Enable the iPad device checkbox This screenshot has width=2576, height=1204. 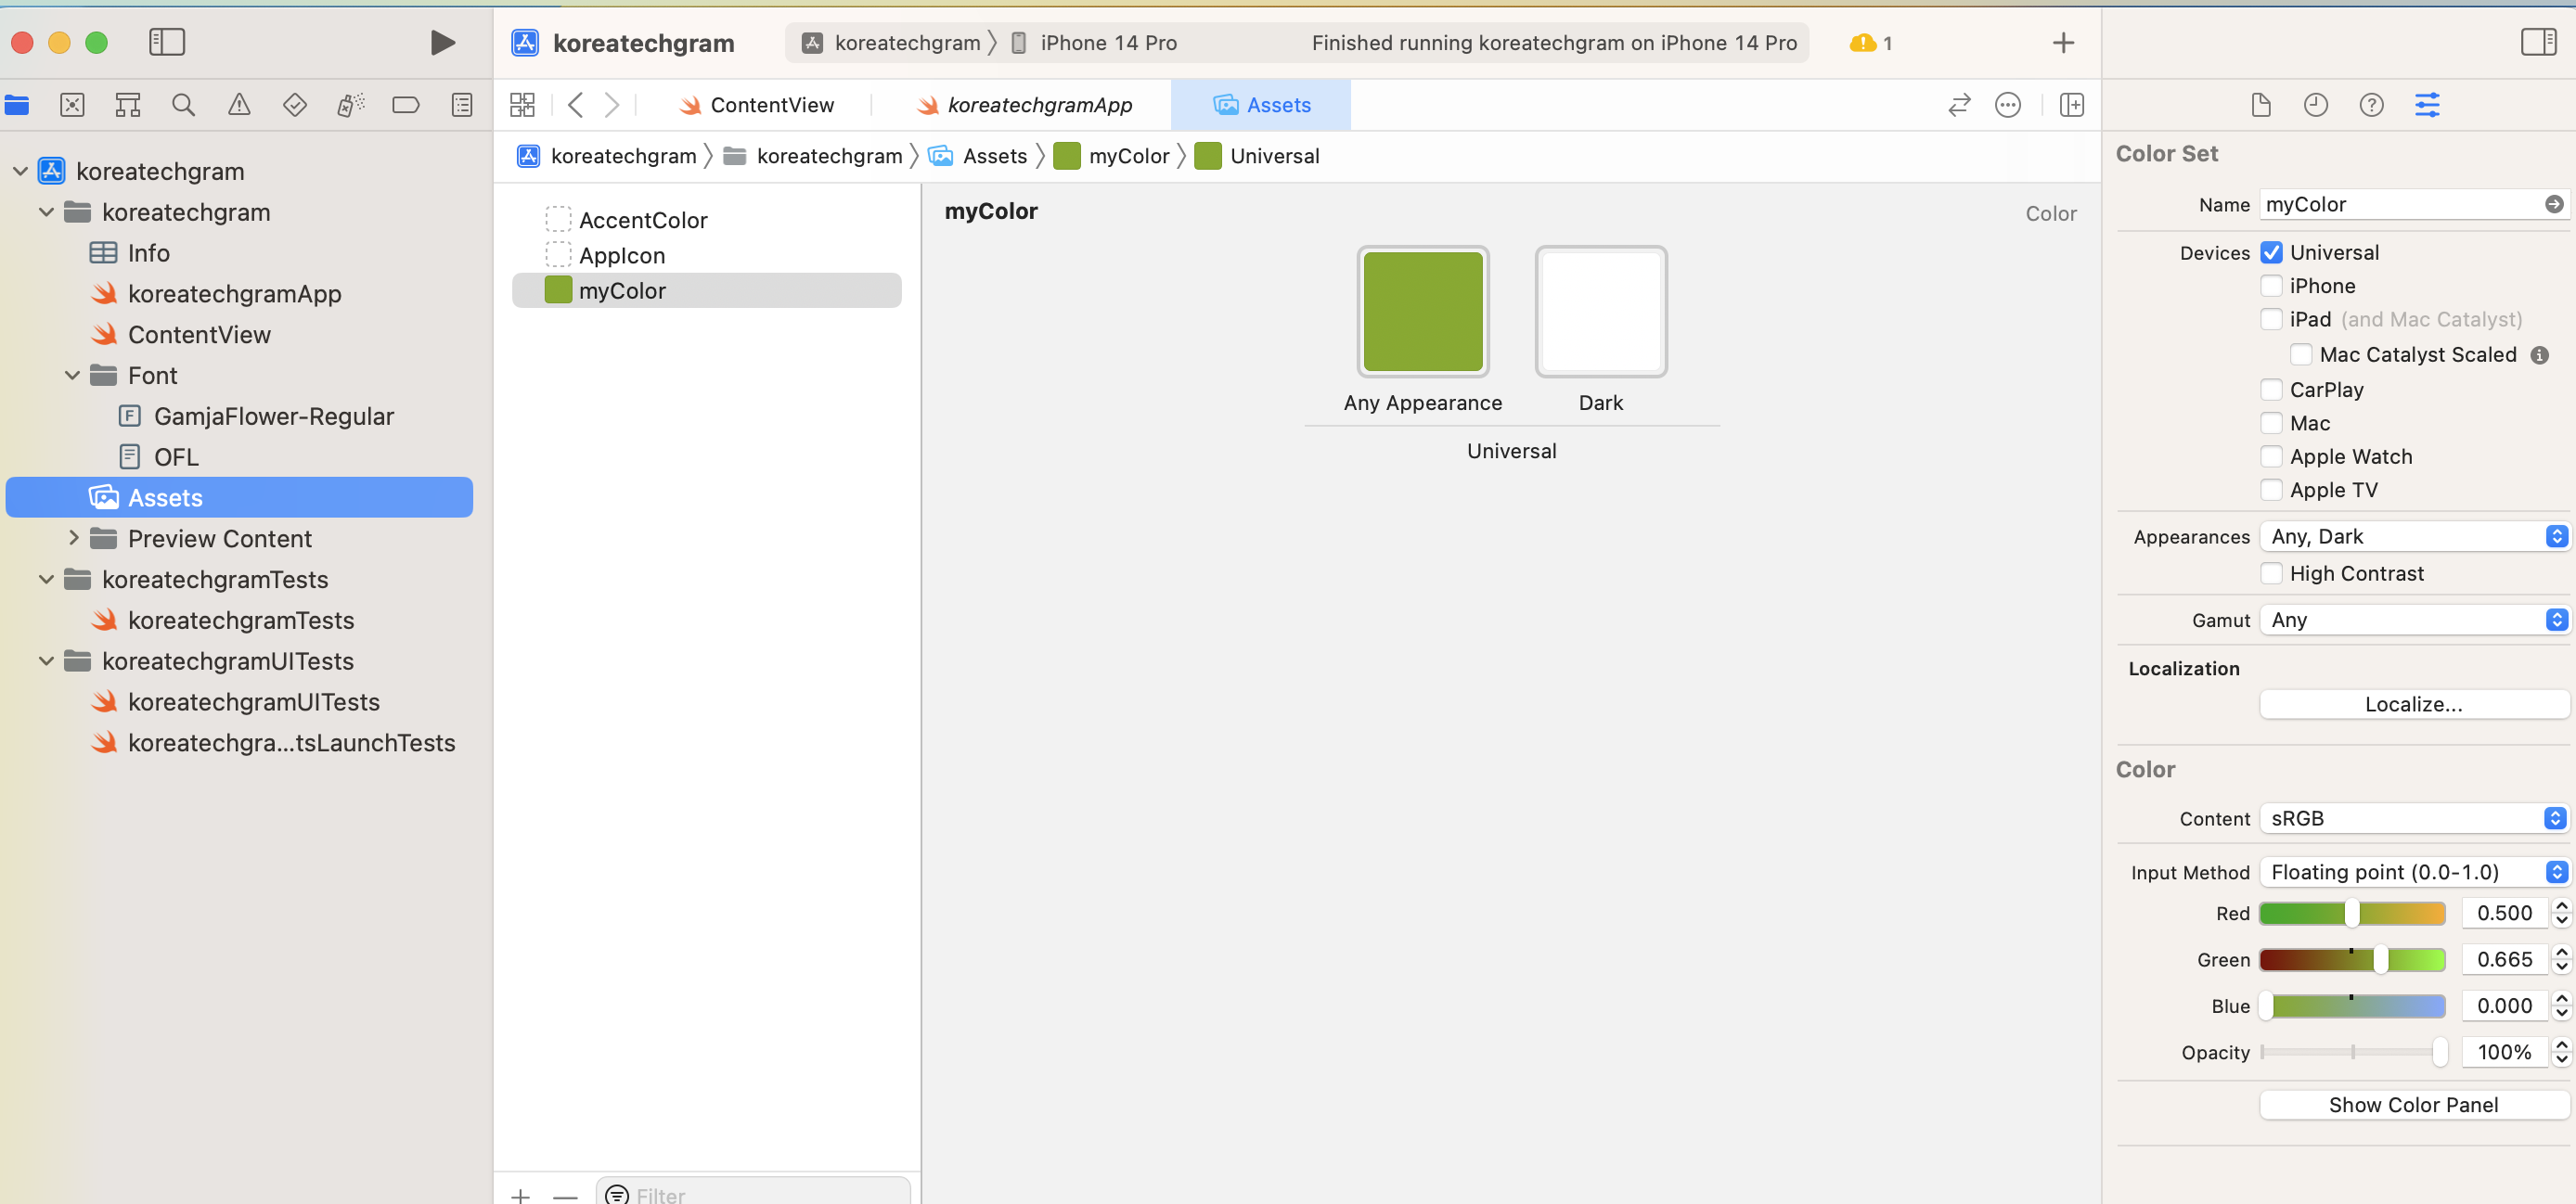coord(2272,319)
